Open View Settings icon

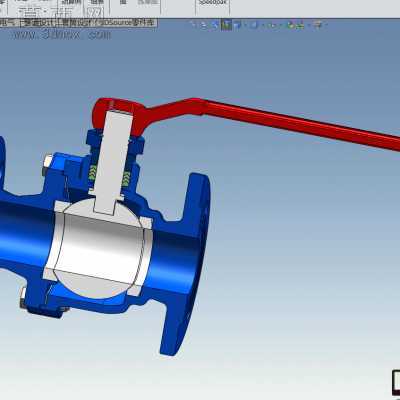(x=318, y=25)
